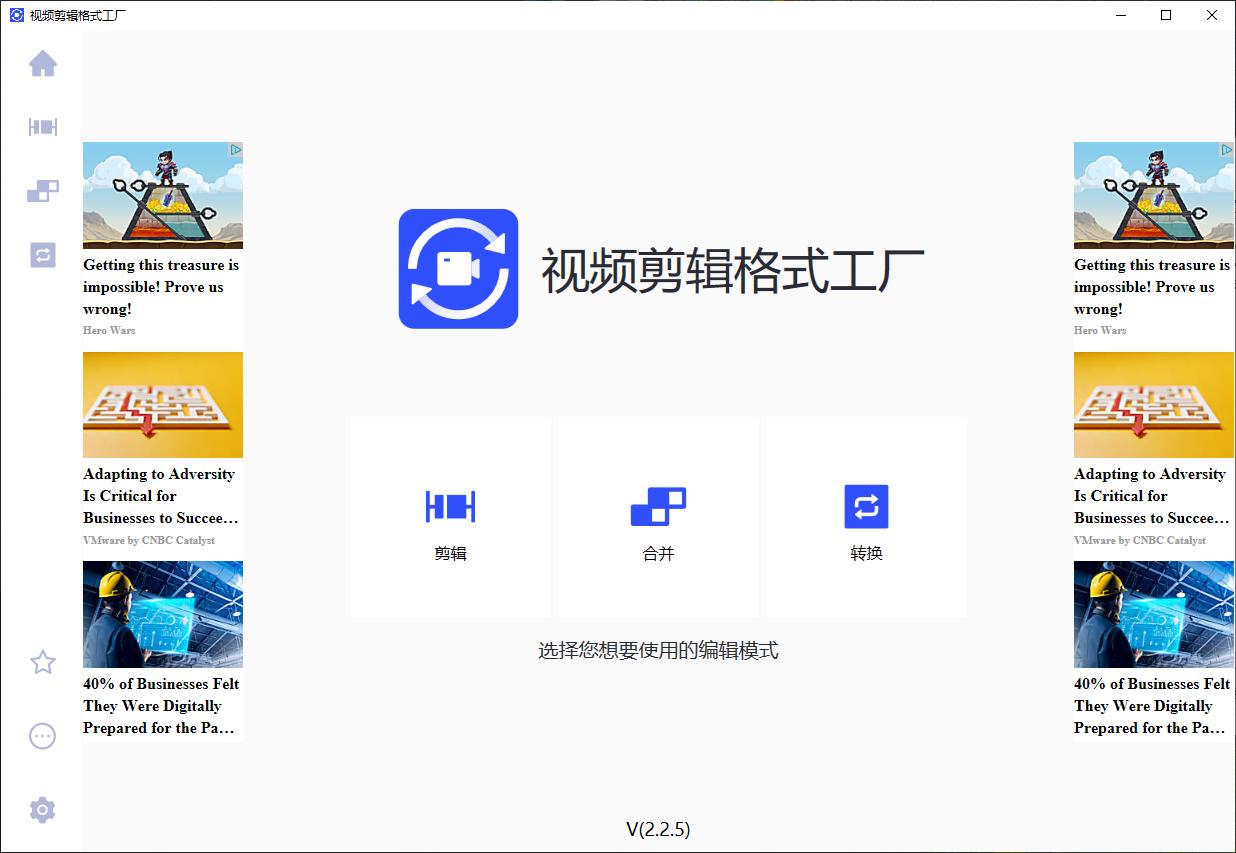Click left 'Adapting to Adversity' ad headline
The width and height of the screenshot is (1236, 853).
pyautogui.click(x=160, y=496)
